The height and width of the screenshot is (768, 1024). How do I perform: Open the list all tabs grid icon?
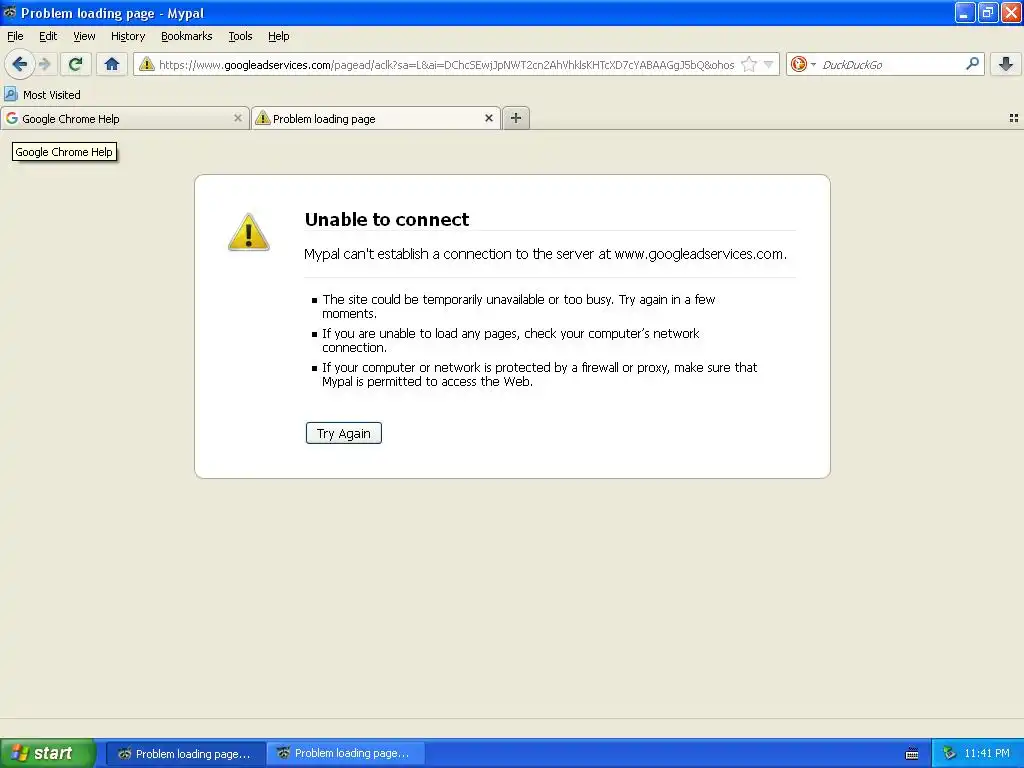point(1014,118)
